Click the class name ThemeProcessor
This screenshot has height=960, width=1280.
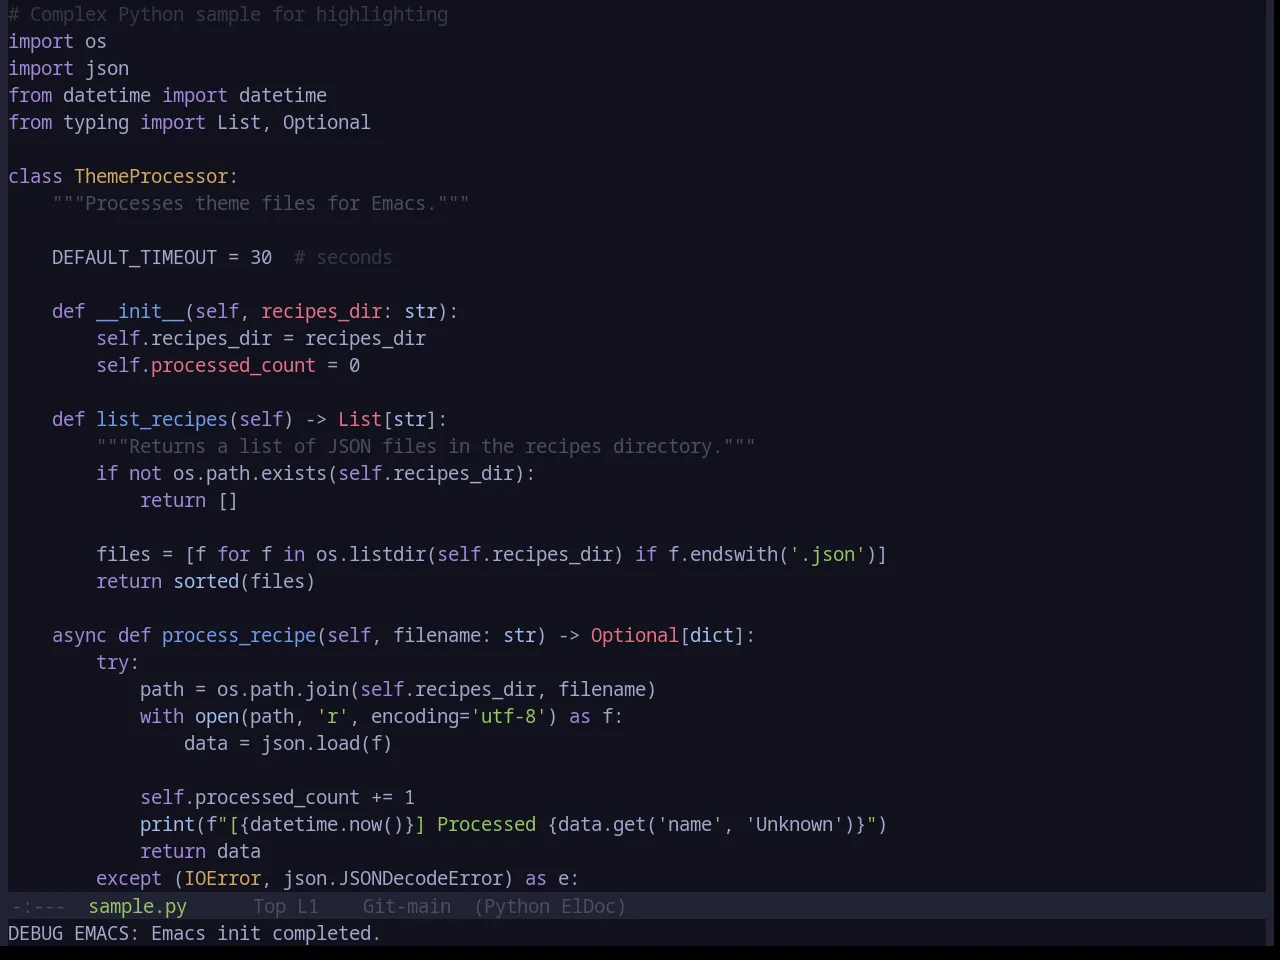(151, 176)
